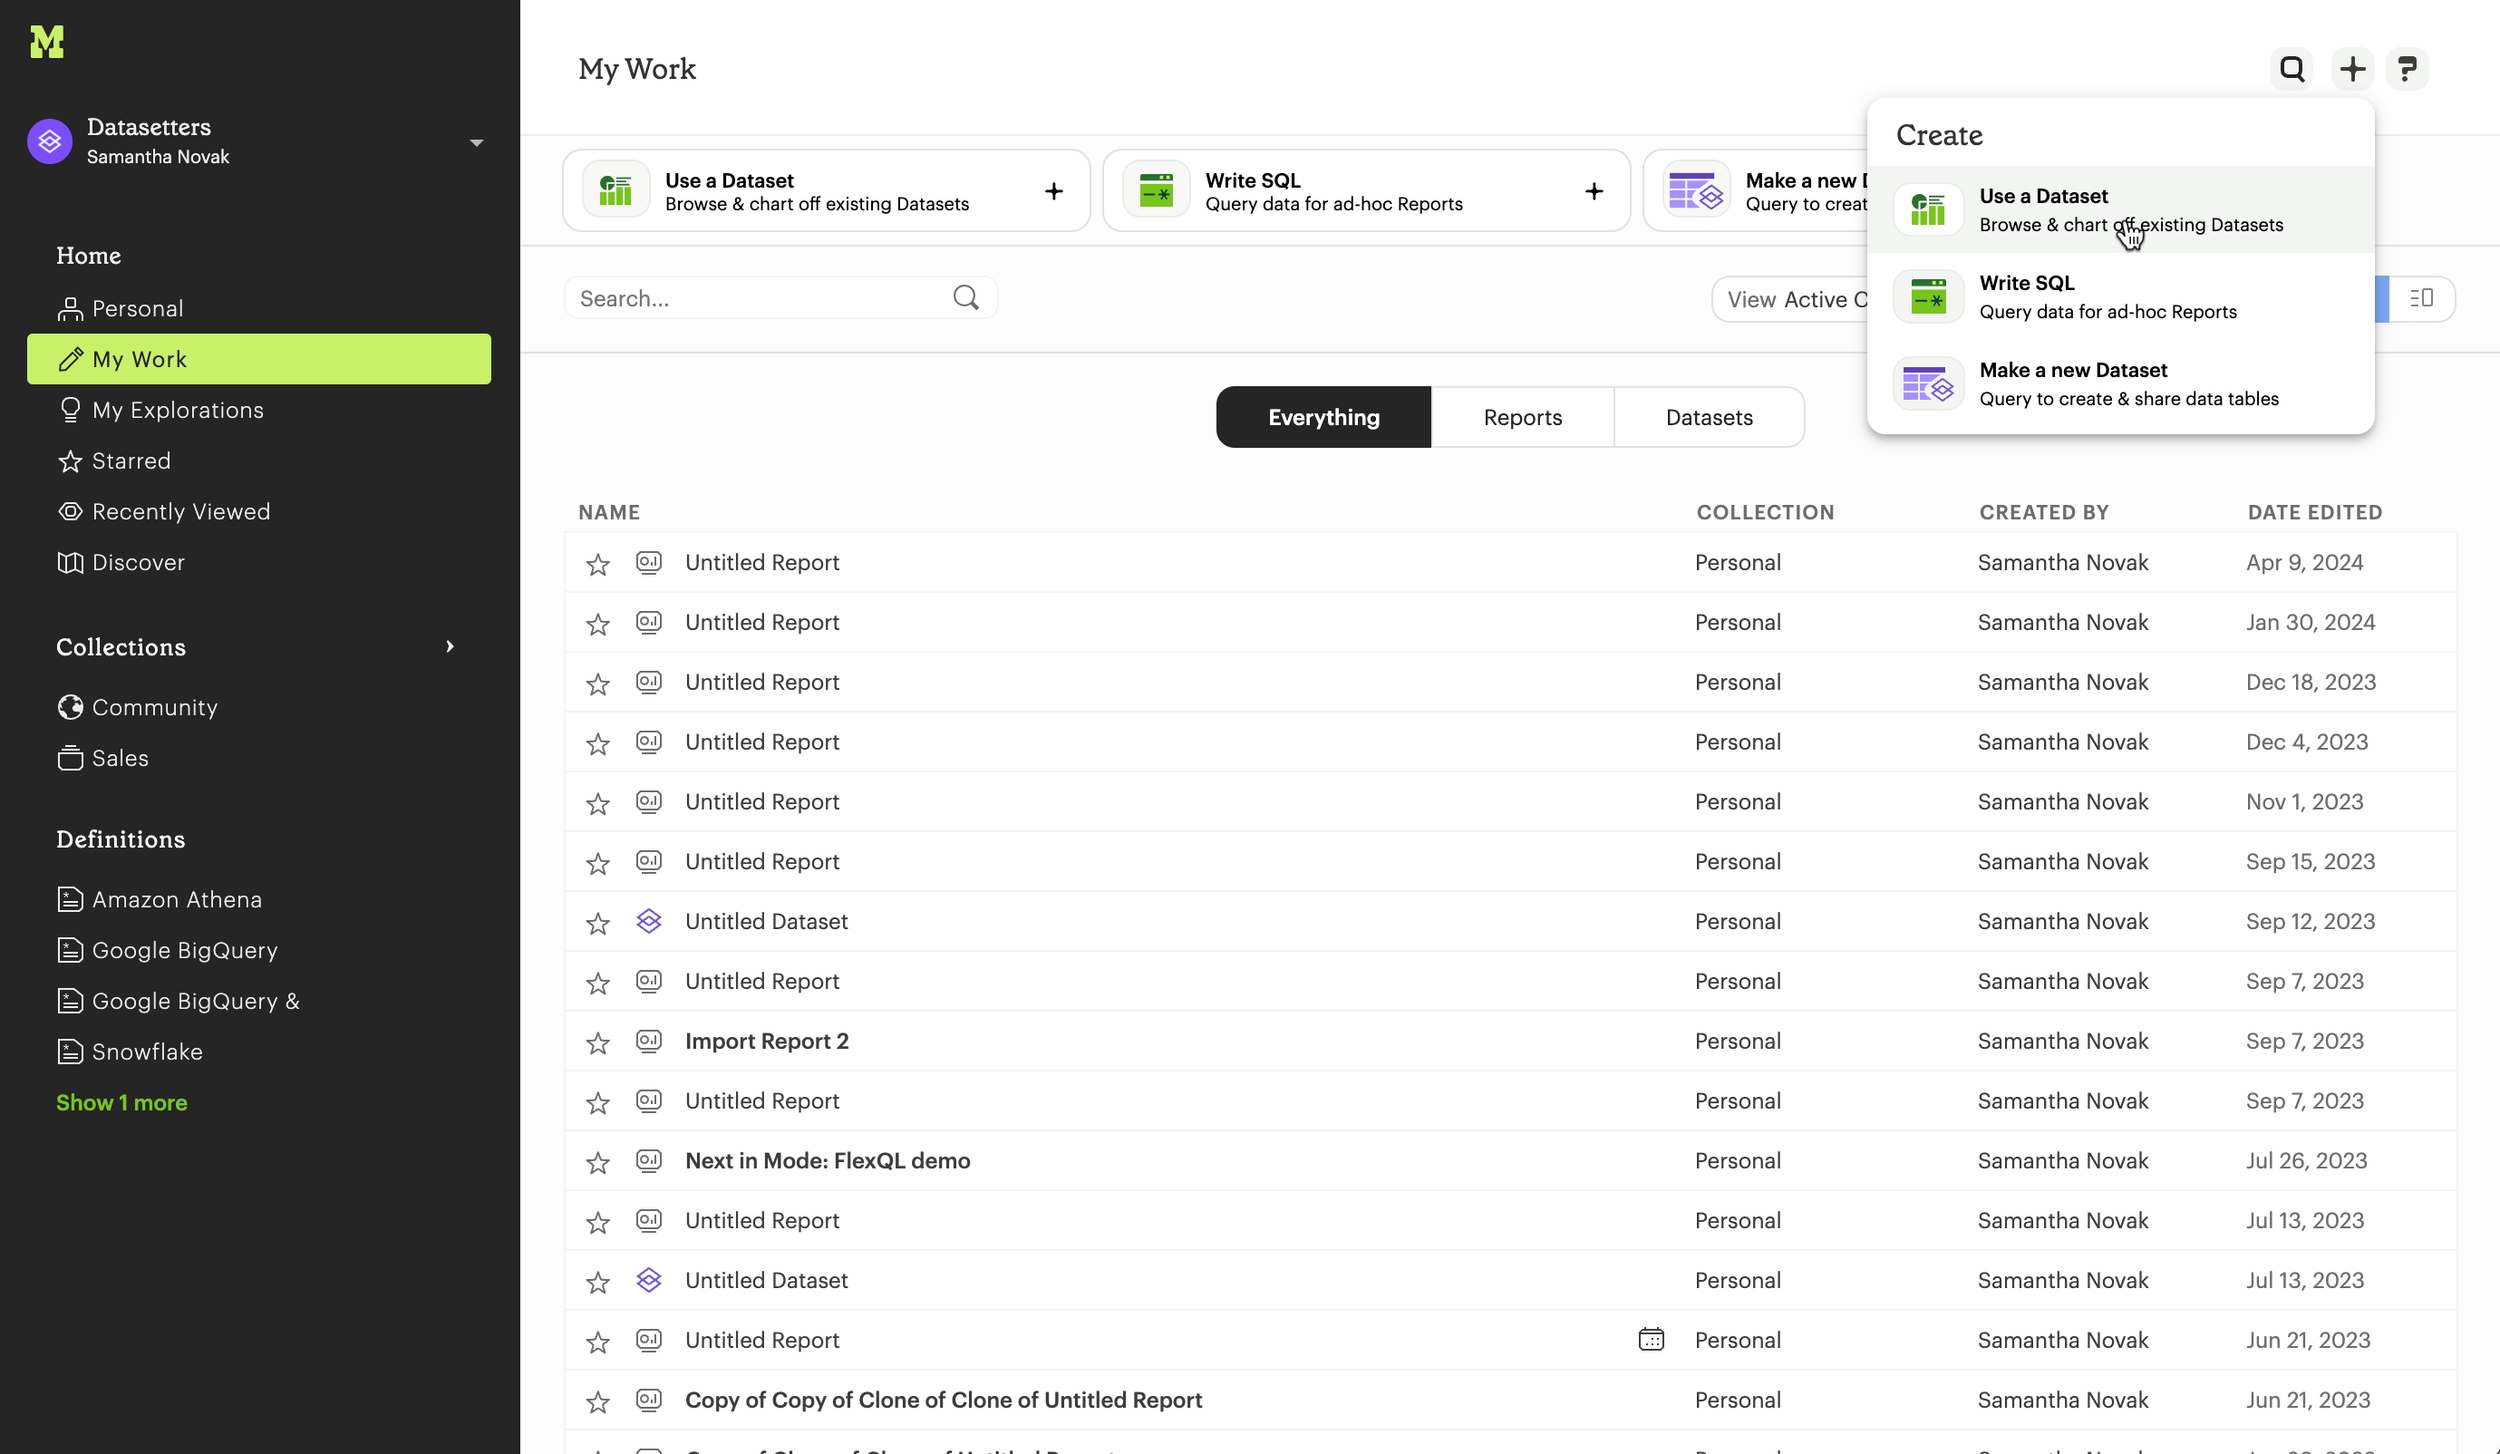
Task: Click the Write SQL icon in Create menu
Action: pyautogui.click(x=1927, y=297)
